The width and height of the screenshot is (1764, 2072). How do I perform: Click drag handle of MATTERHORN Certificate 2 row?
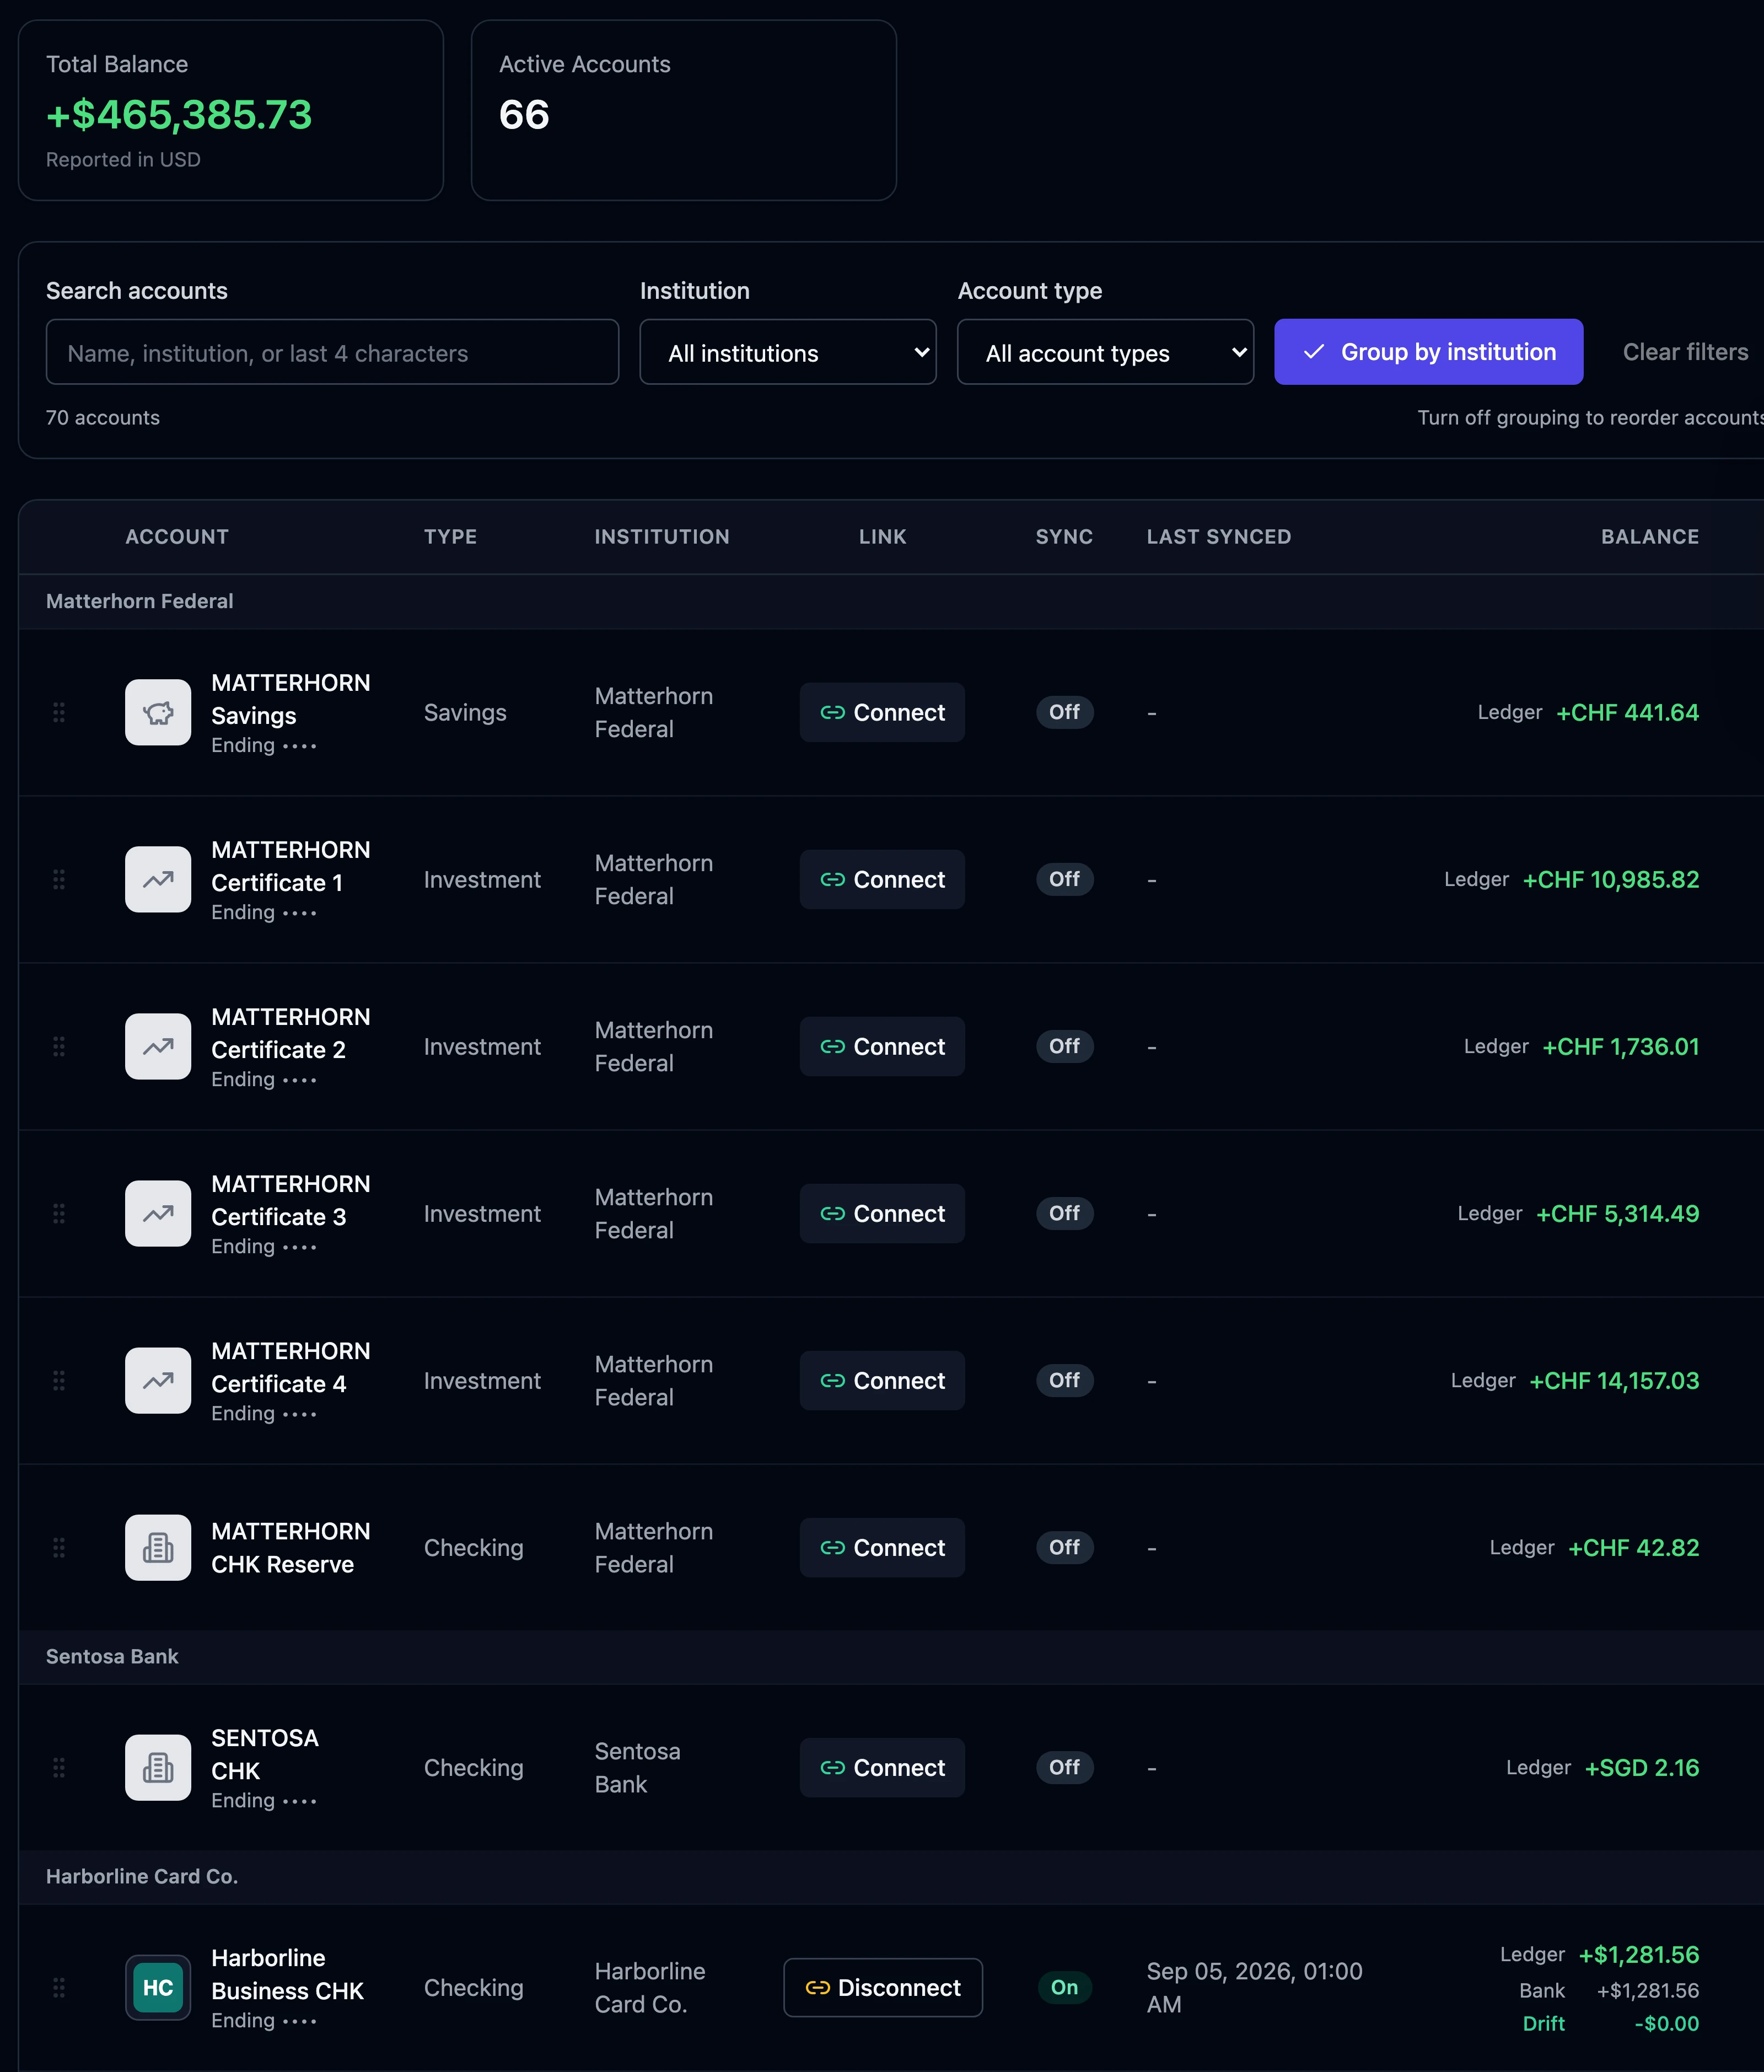click(x=59, y=1046)
